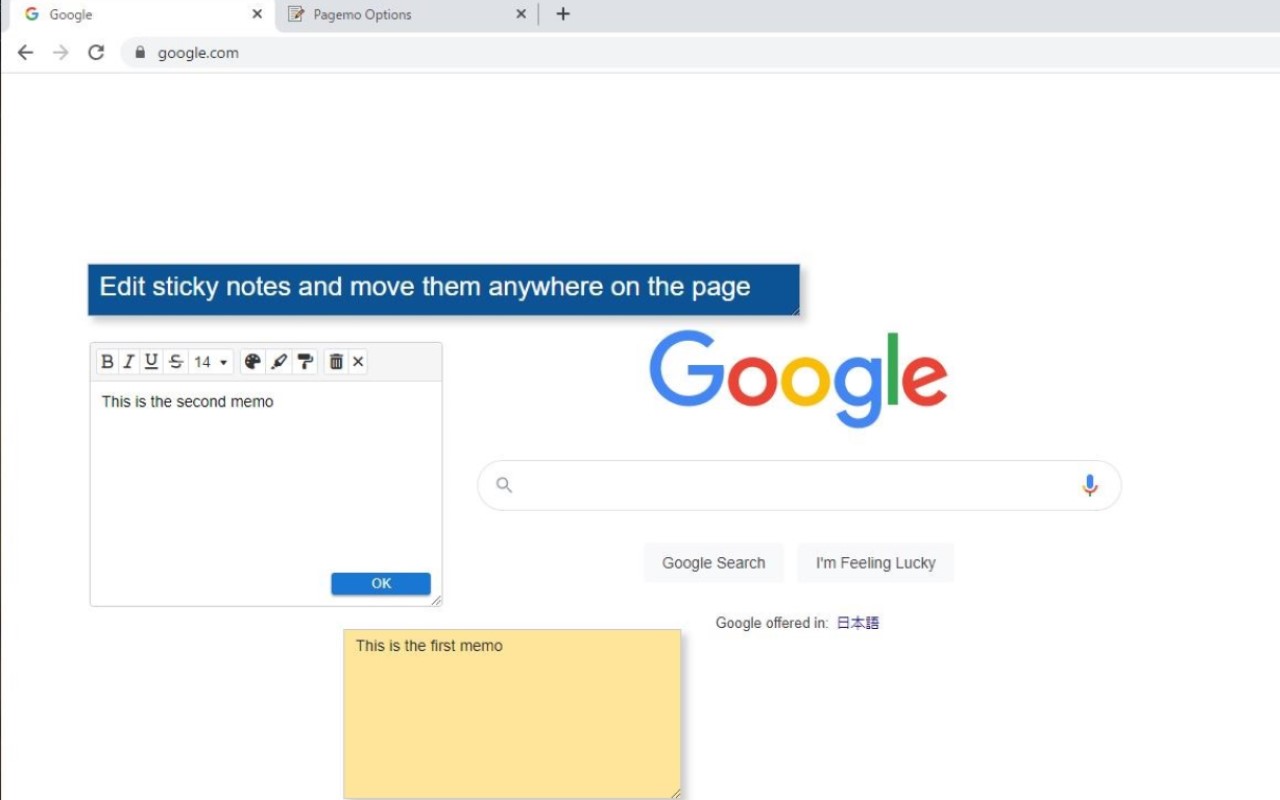Screen dimensions: 1280x800
Task: Go forward with the browser forward arrow
Action: click(x=61, y=53)
